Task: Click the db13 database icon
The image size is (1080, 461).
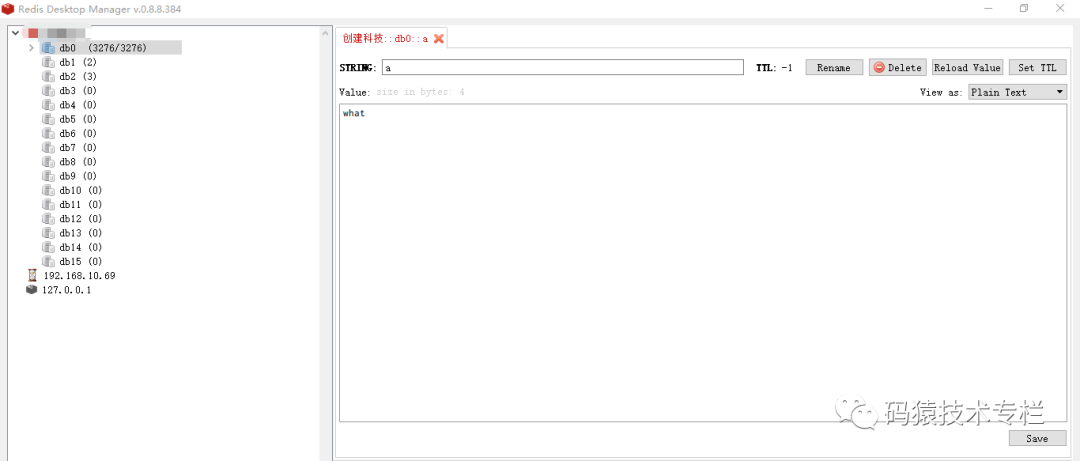Action: click(48, 233)
